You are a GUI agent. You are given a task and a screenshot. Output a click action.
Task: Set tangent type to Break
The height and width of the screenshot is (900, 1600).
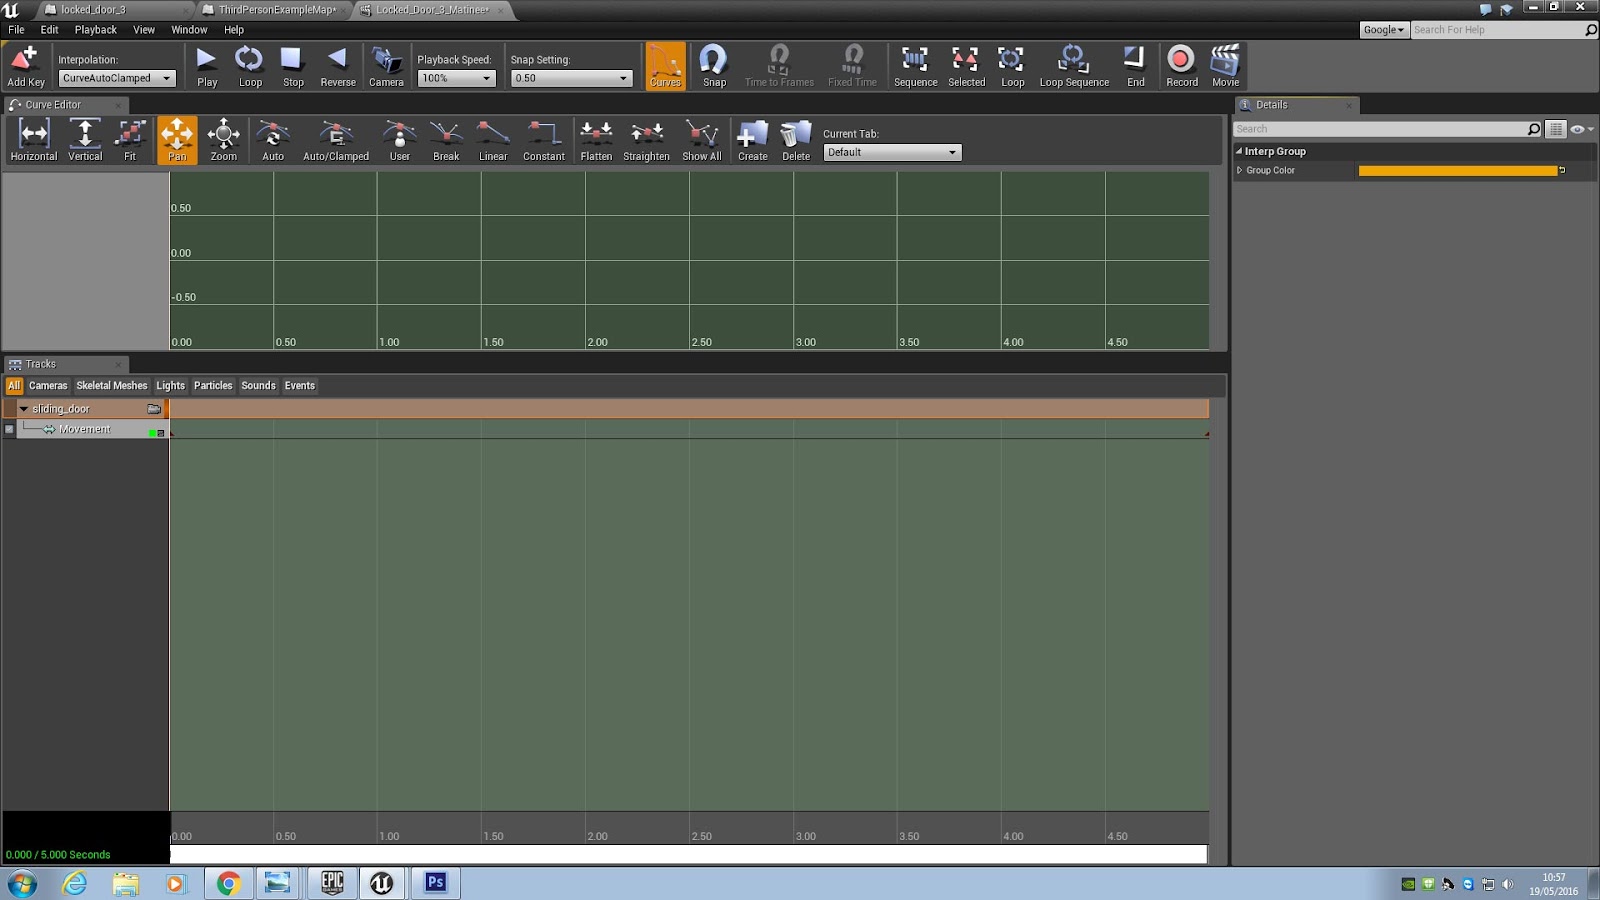click(446, 140)
